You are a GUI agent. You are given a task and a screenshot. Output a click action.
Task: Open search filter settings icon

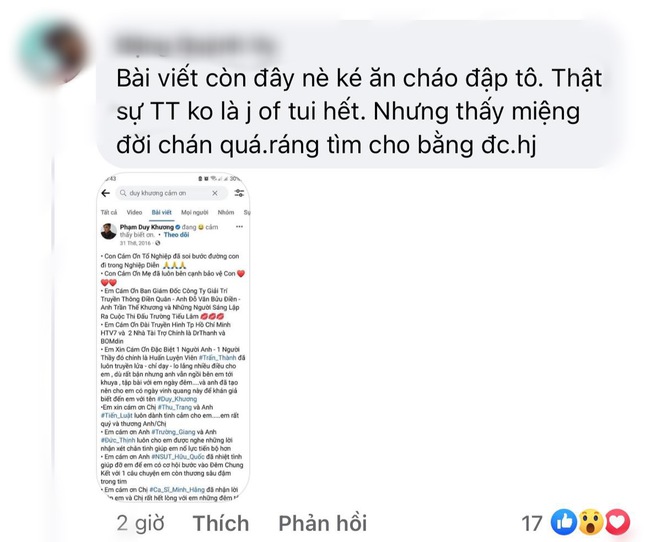point(239,193)
